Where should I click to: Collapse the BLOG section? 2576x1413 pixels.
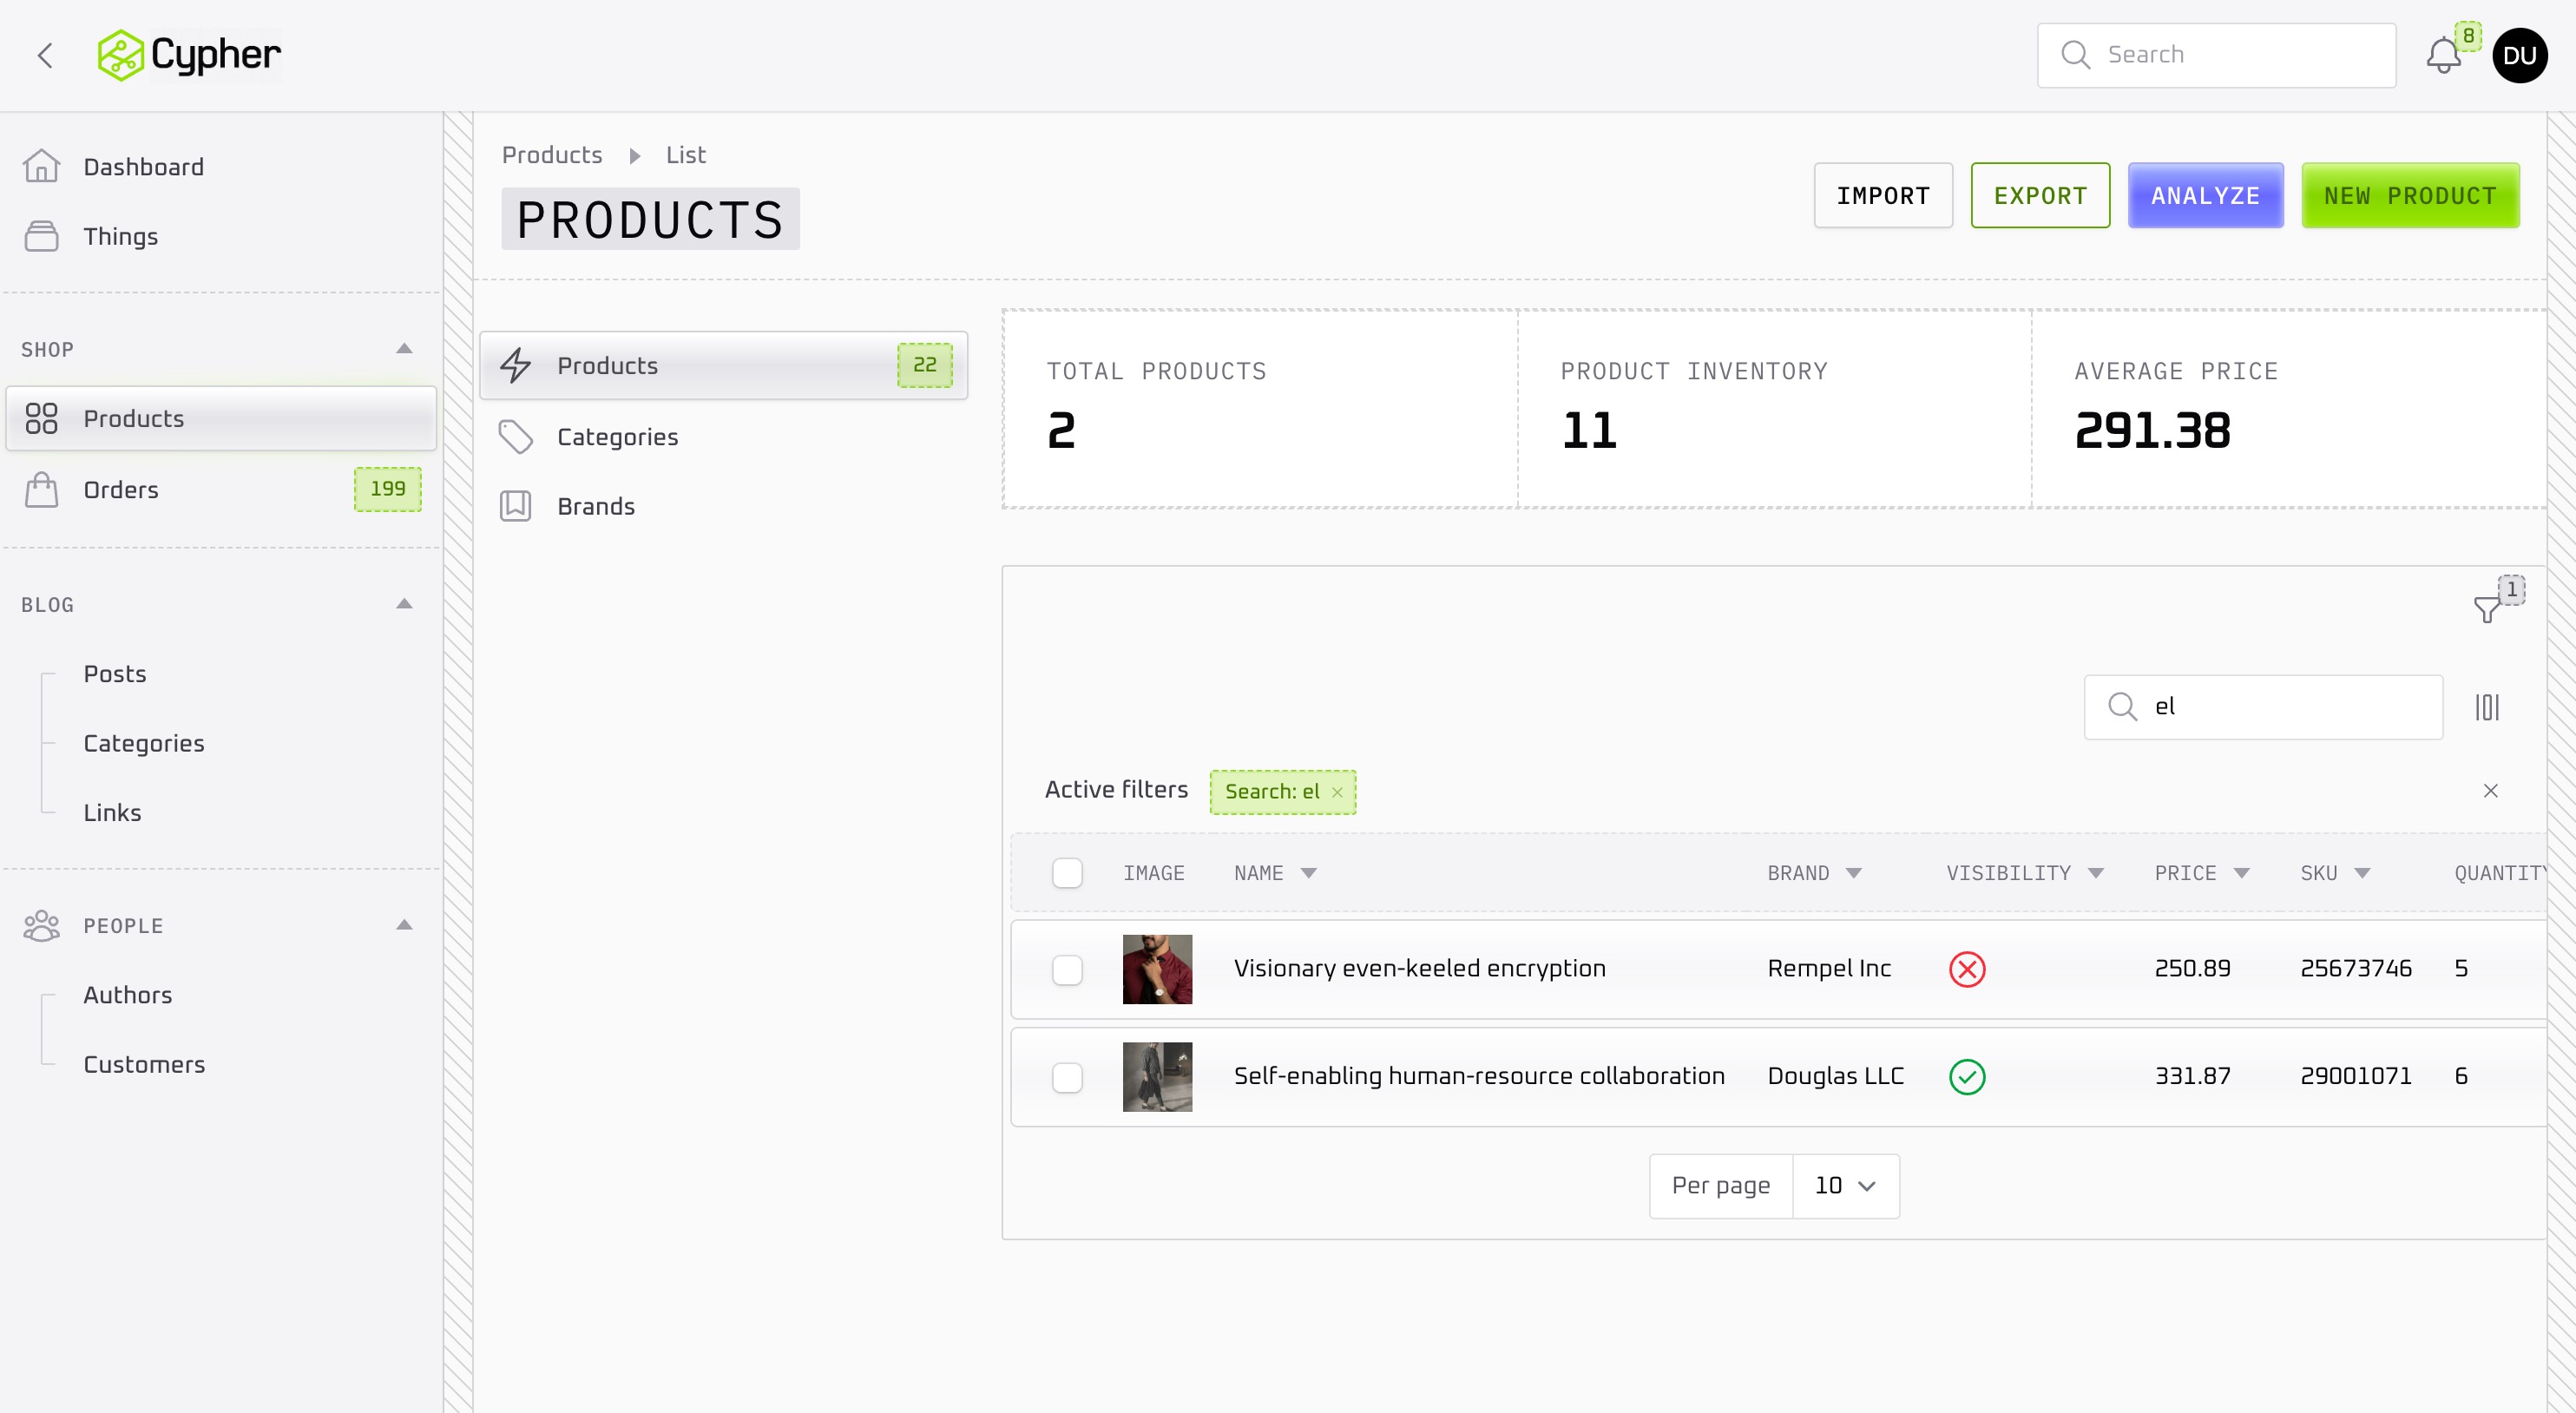[x=404, y=603]
